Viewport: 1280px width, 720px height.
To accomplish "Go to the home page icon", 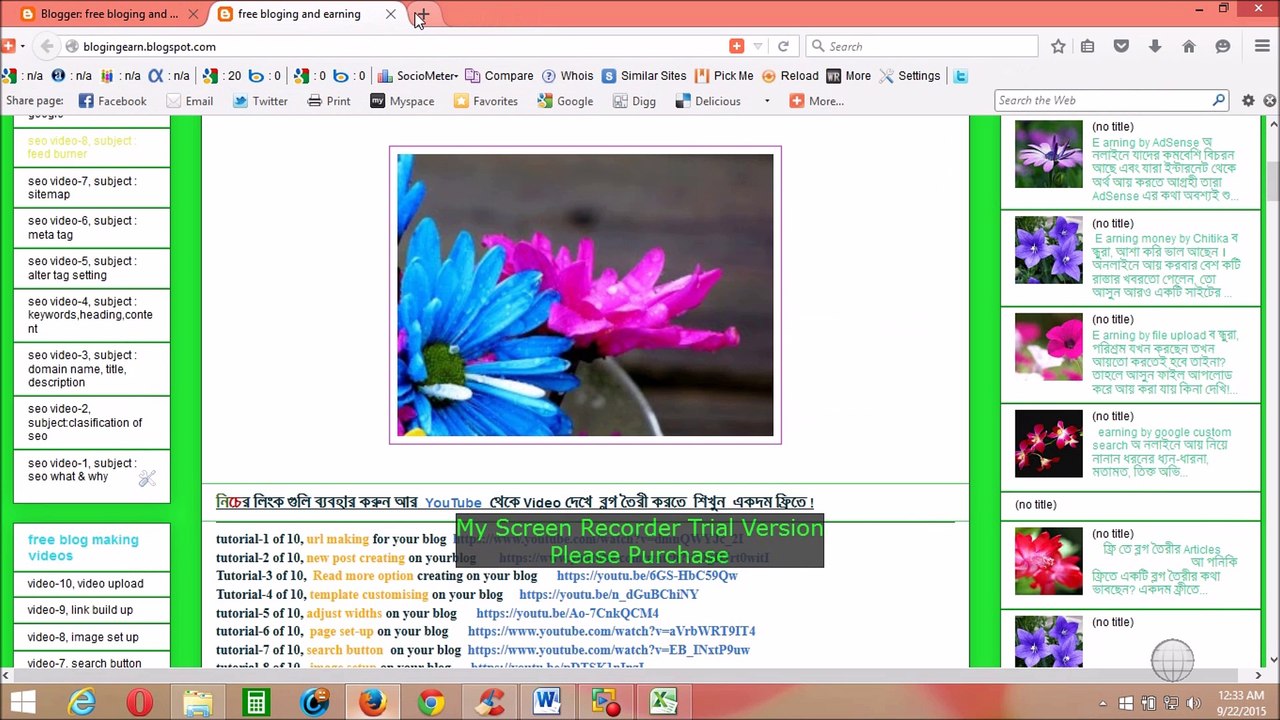I will click(x=1189, y=46).
